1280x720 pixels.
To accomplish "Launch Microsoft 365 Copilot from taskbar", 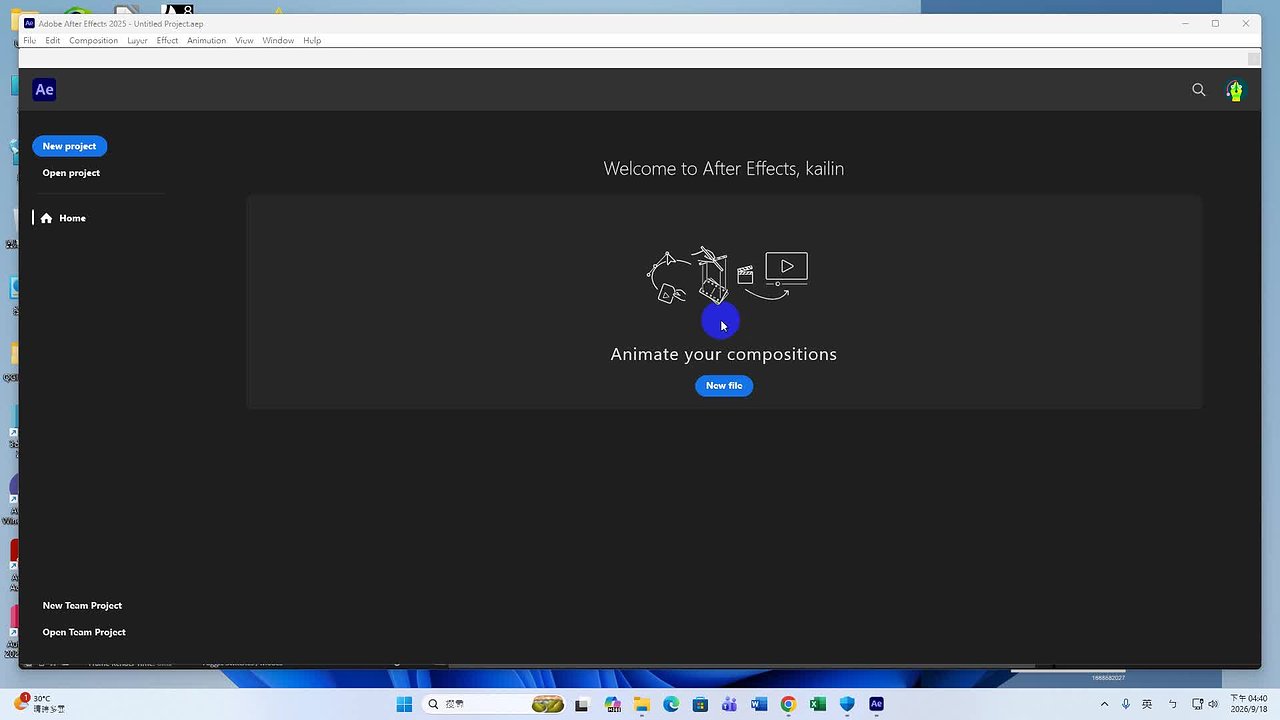I will point(612,704).
